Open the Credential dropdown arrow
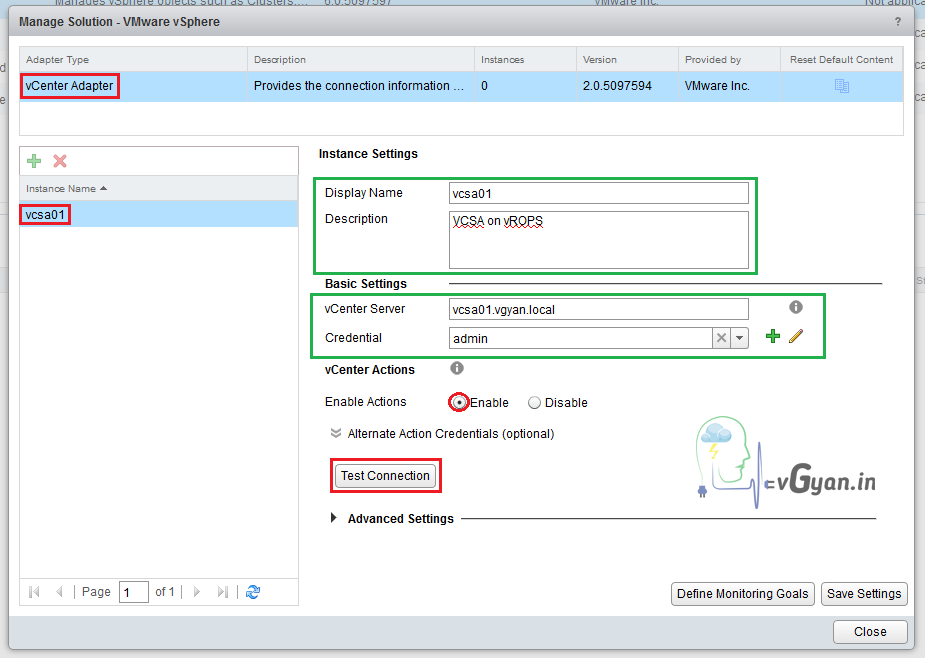 [x=740, y=339]
